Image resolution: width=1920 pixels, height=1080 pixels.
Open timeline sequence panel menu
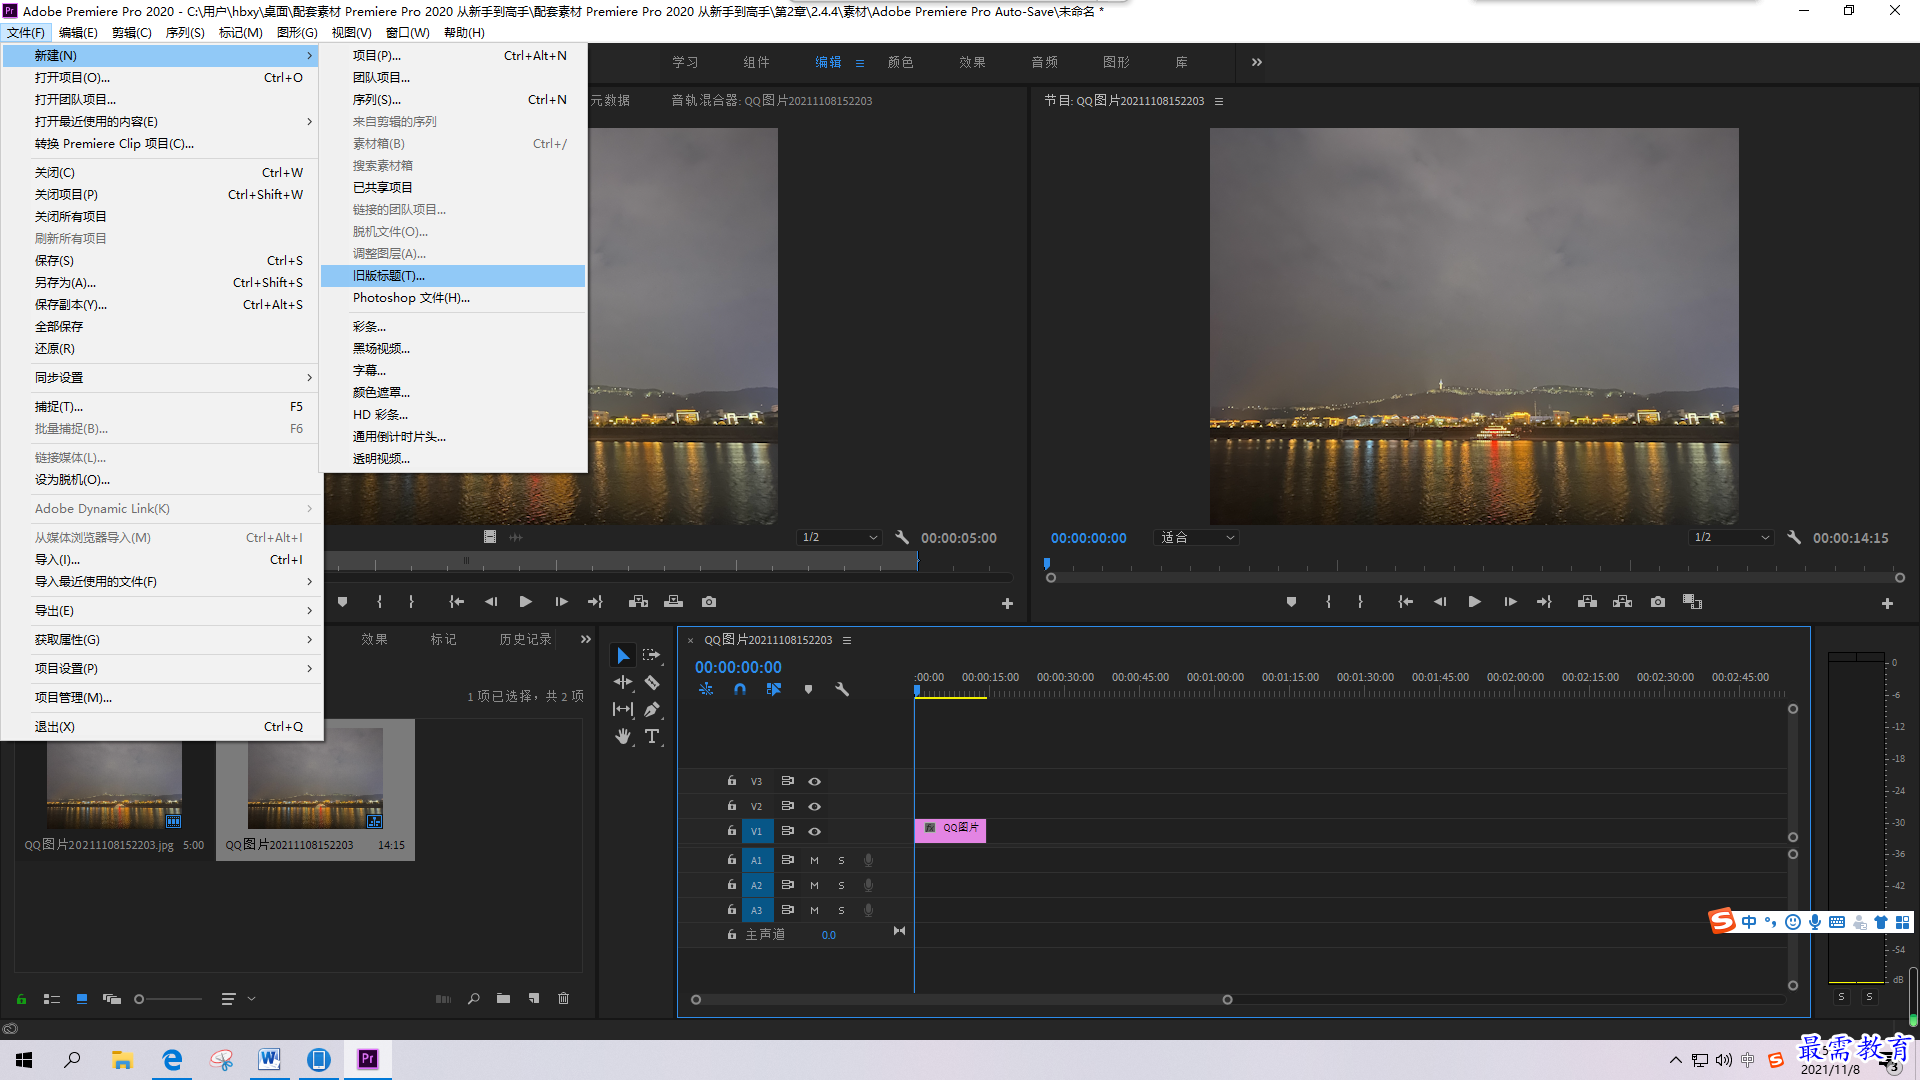click(847, 640)
